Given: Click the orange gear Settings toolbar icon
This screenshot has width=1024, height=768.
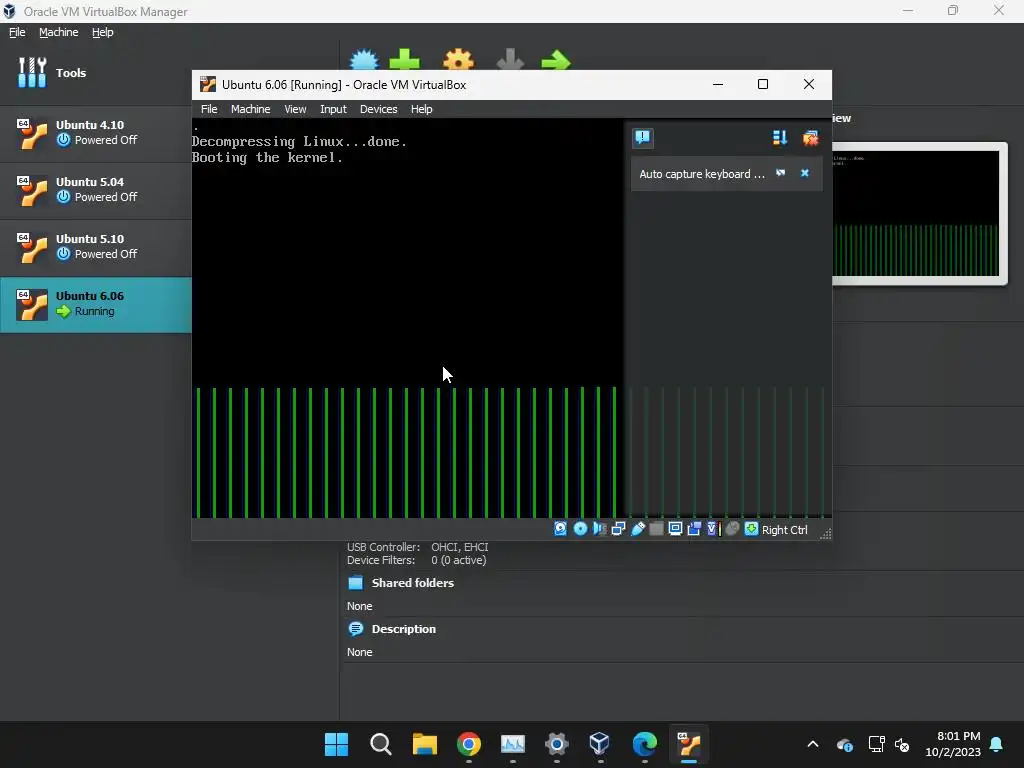Looking at the screenshot, I should tap(458, 60).
